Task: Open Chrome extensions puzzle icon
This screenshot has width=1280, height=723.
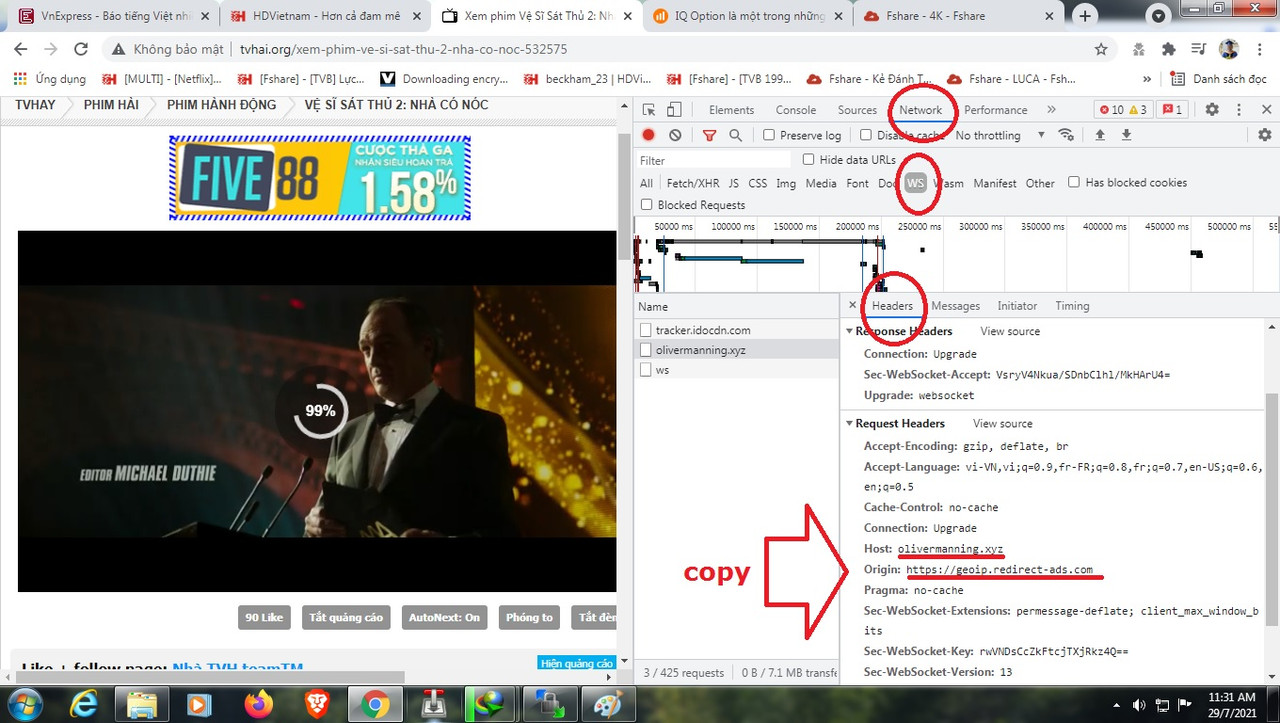Action: [x=1168, y=49]
